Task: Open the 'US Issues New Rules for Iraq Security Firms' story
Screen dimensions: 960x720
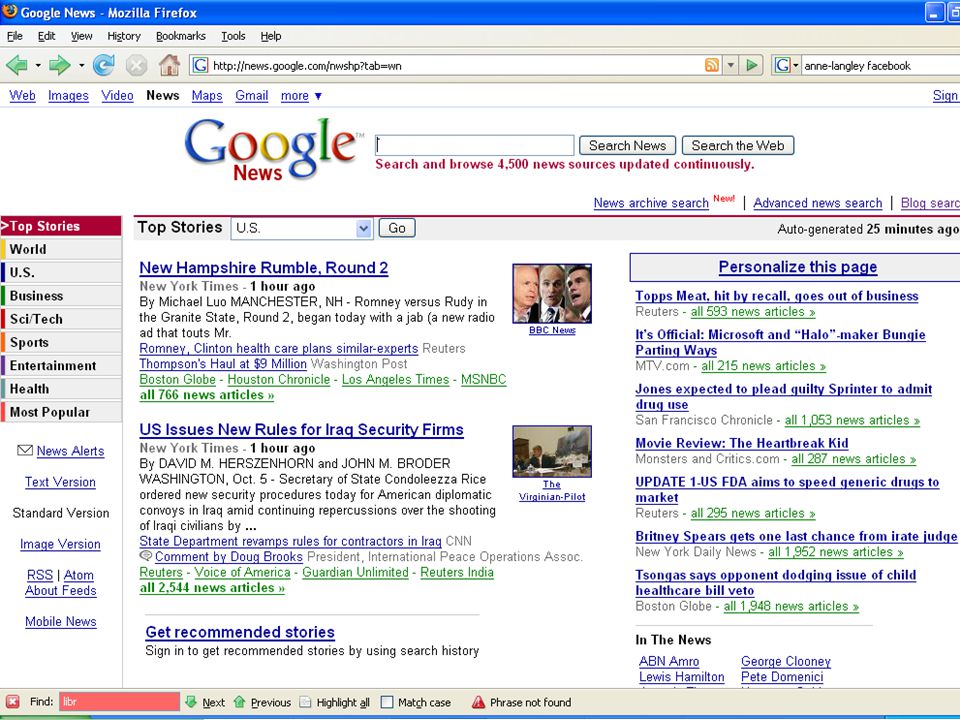Action: point(301,430)
